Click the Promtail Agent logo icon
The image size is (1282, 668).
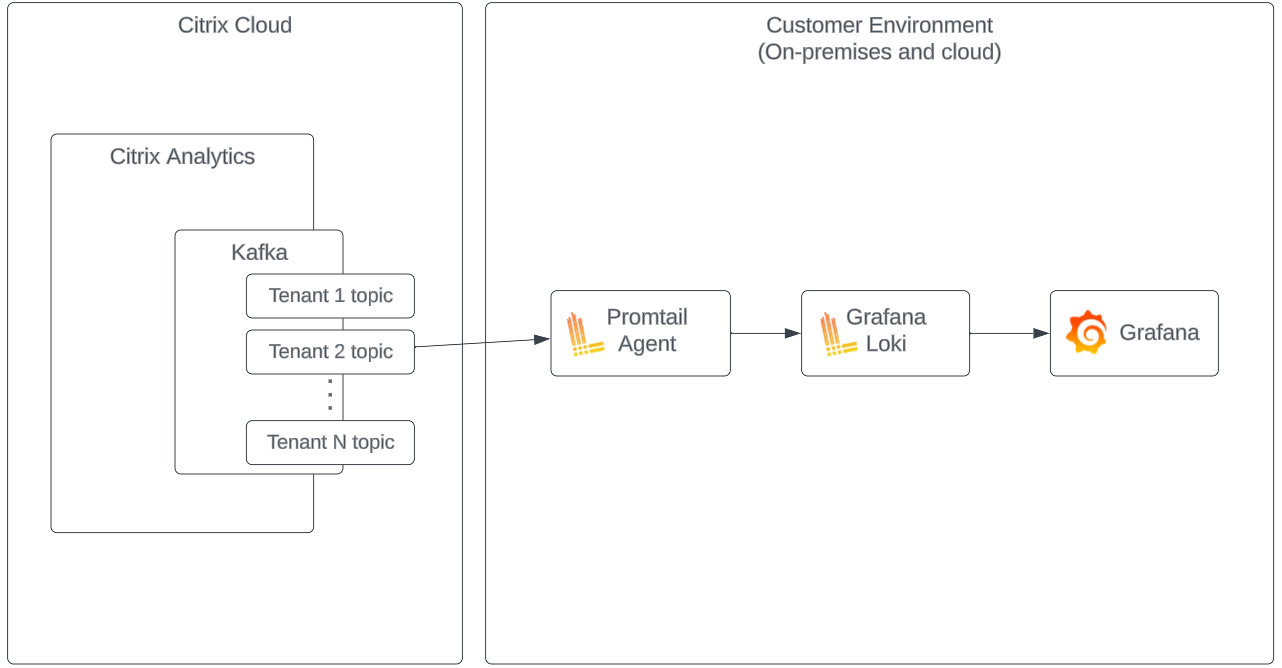pyautogui.click(x=587, y=334)
